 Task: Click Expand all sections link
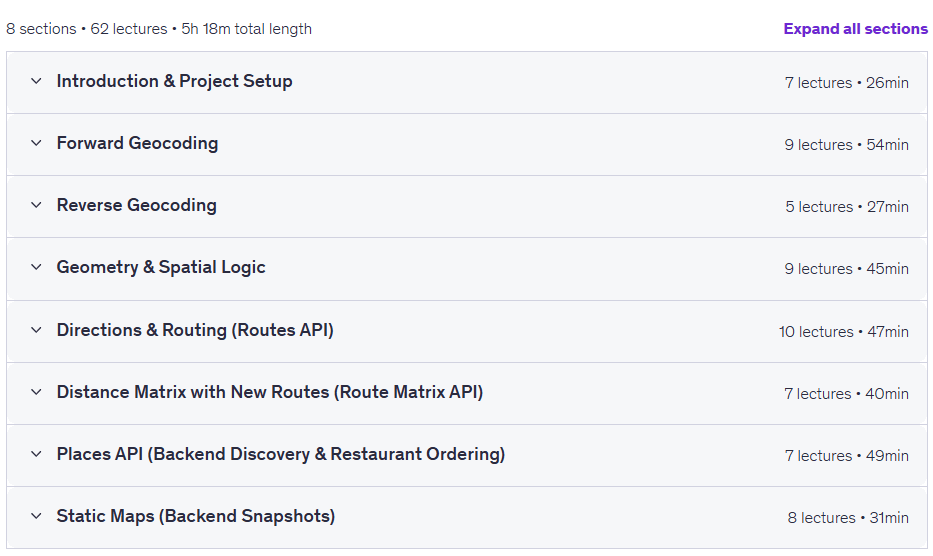(855, 29)
